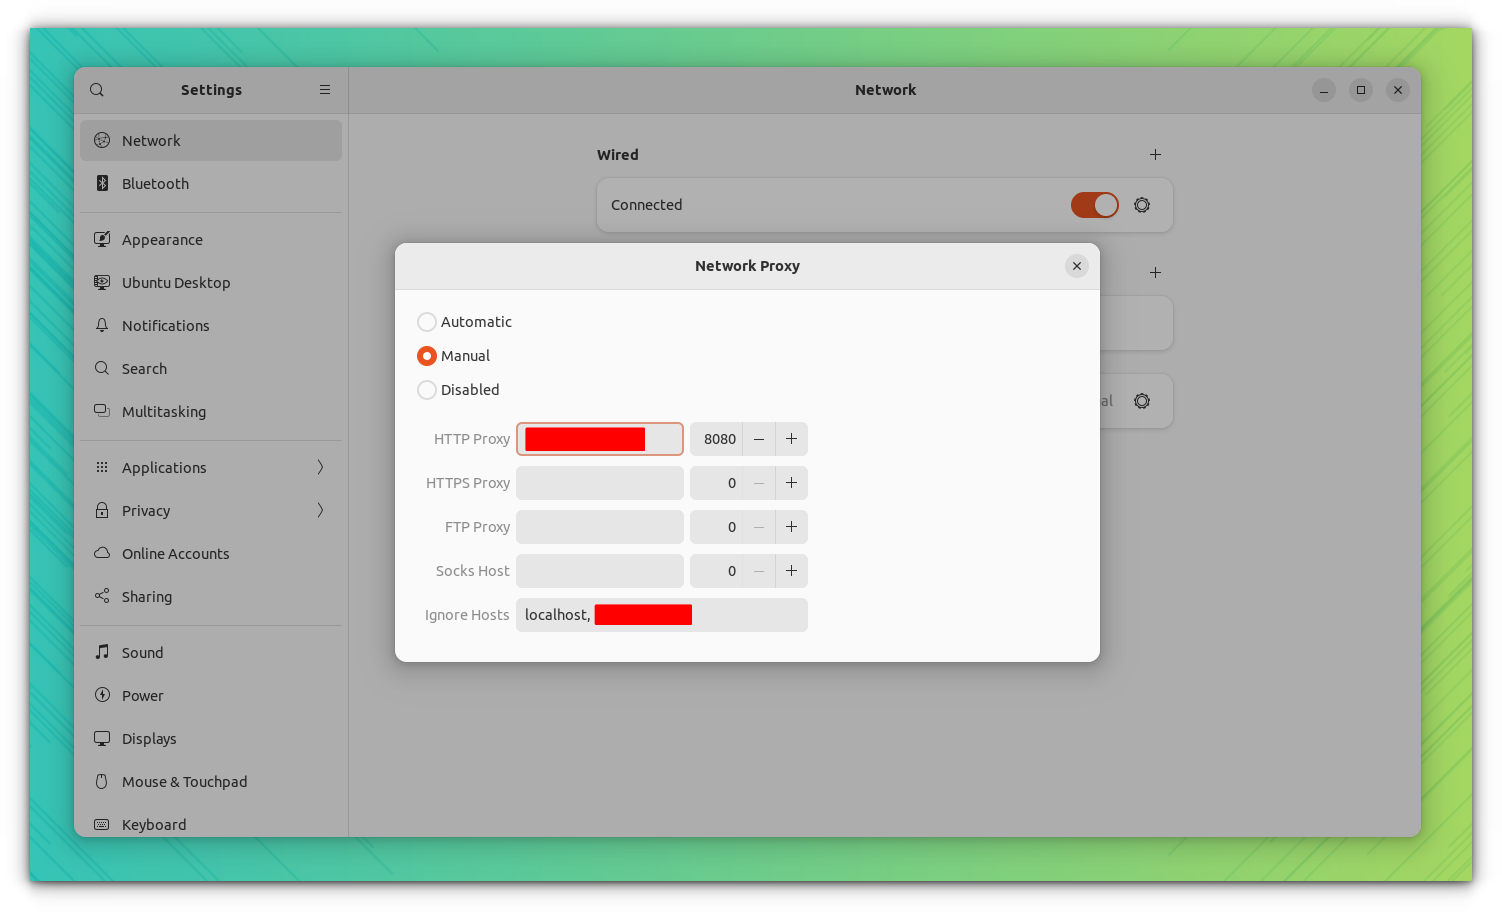
Task: Open Notifications settings via bell icon
Action: 102,325
